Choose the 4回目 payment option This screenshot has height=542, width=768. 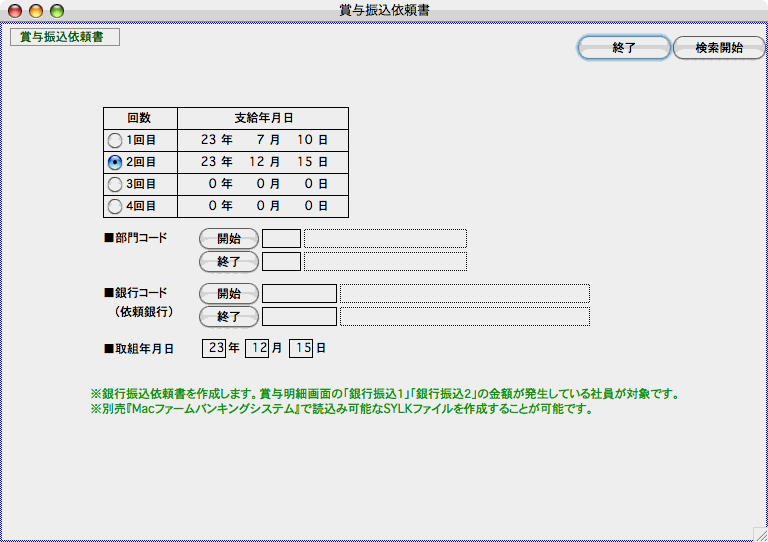[115, 206]
